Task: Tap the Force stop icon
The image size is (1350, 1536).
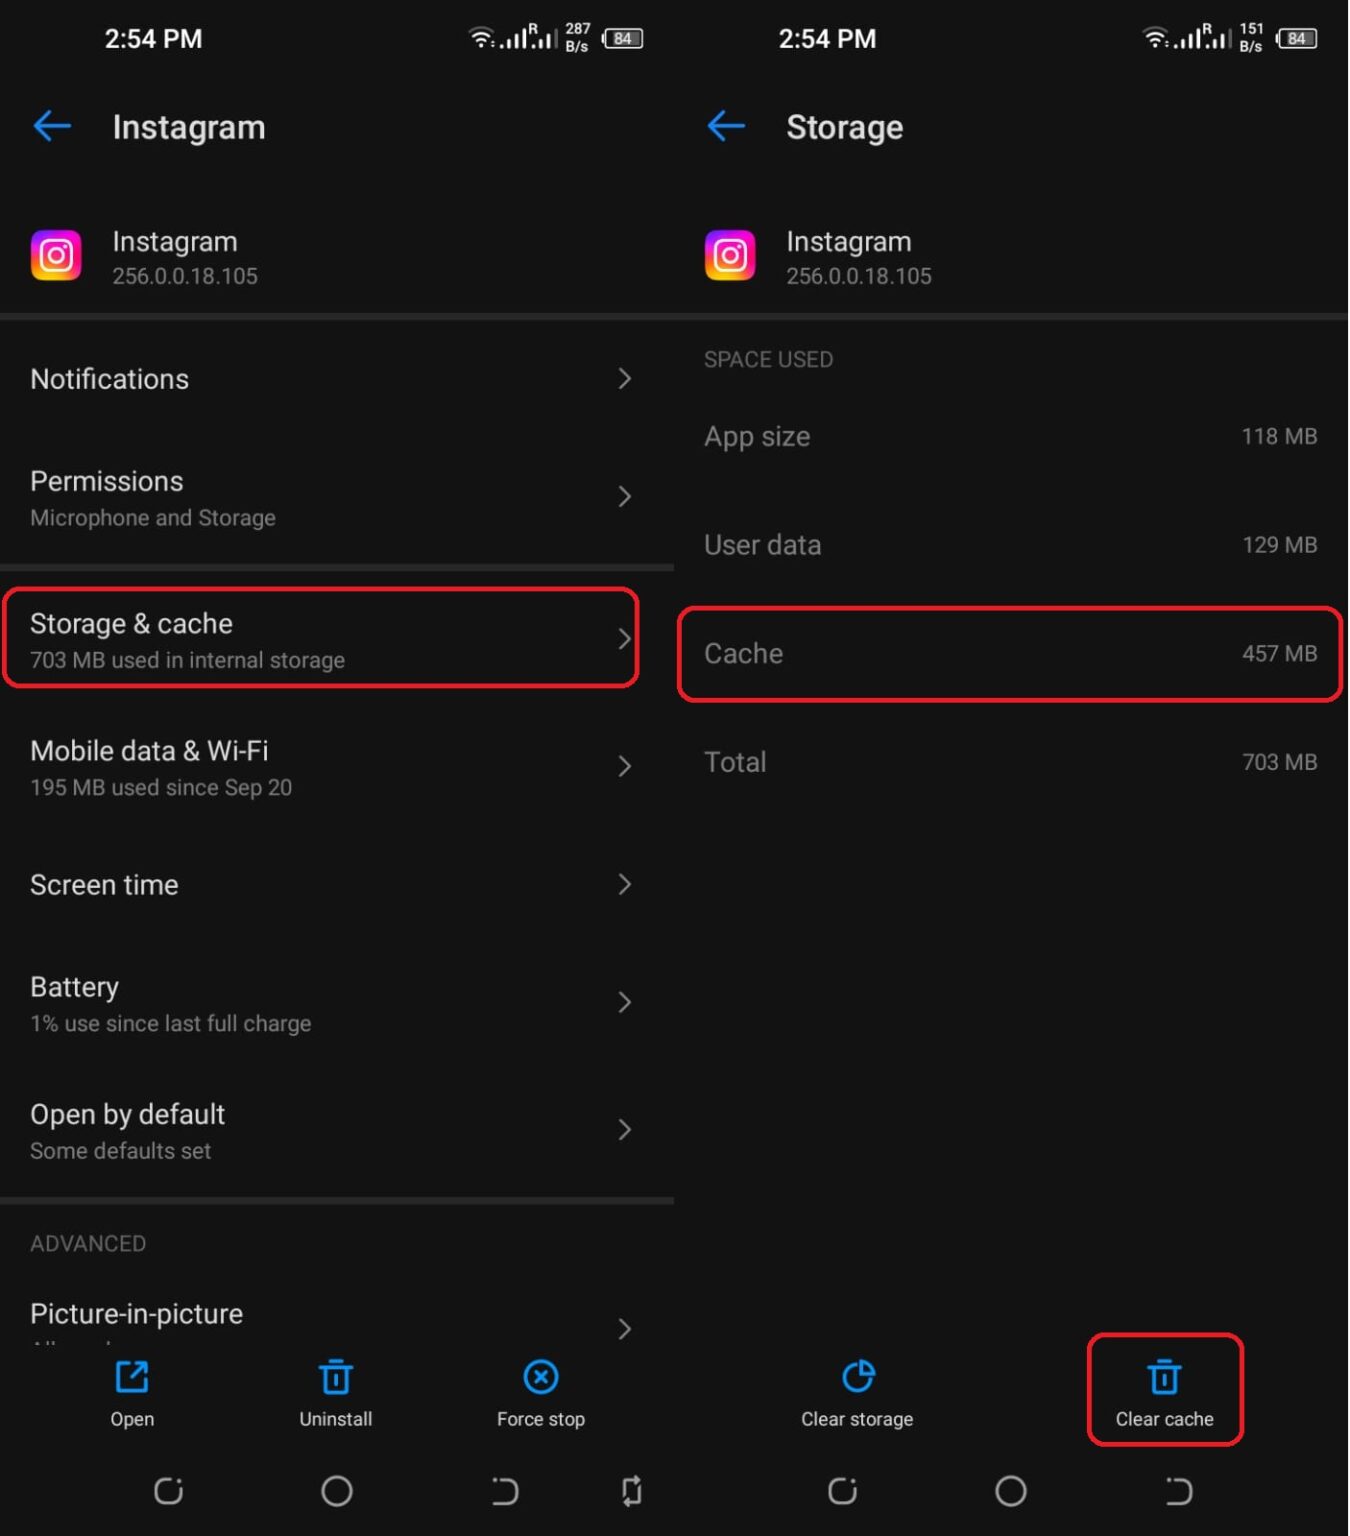Action: point(540,1377)
